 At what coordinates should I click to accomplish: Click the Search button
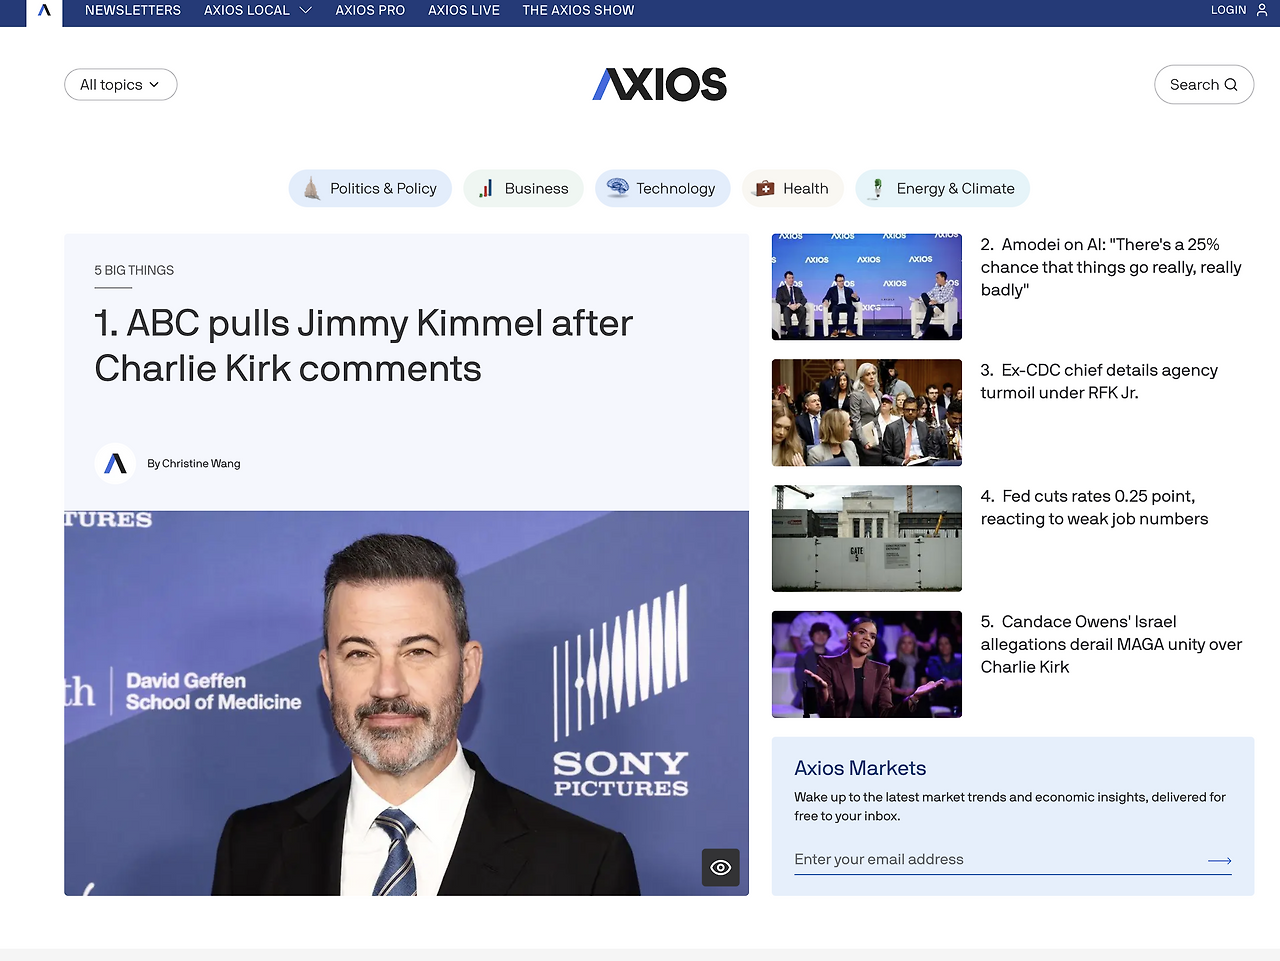(1204, 85)
